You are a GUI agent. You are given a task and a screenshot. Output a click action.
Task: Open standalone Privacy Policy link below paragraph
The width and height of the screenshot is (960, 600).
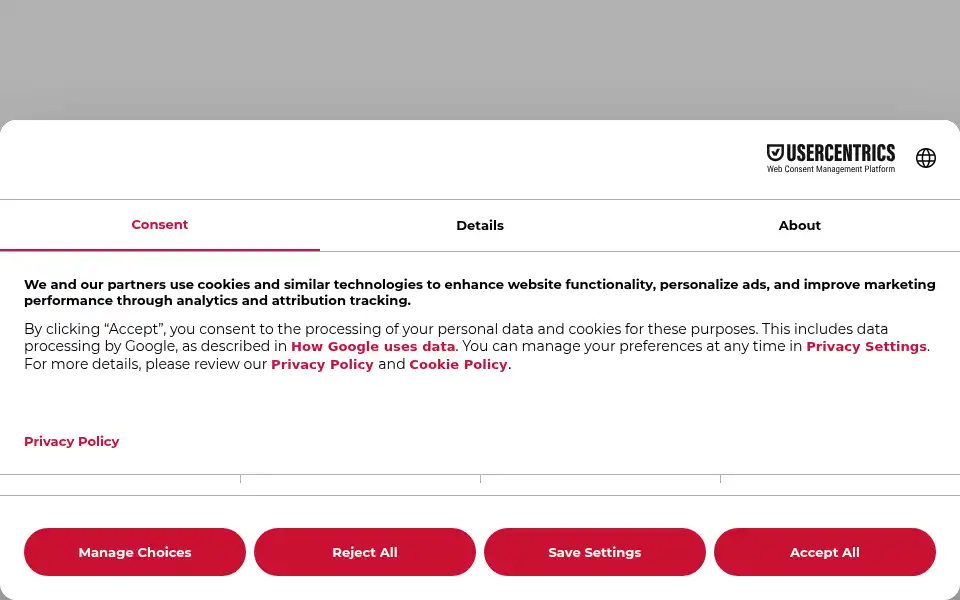[x=72, y=441]
